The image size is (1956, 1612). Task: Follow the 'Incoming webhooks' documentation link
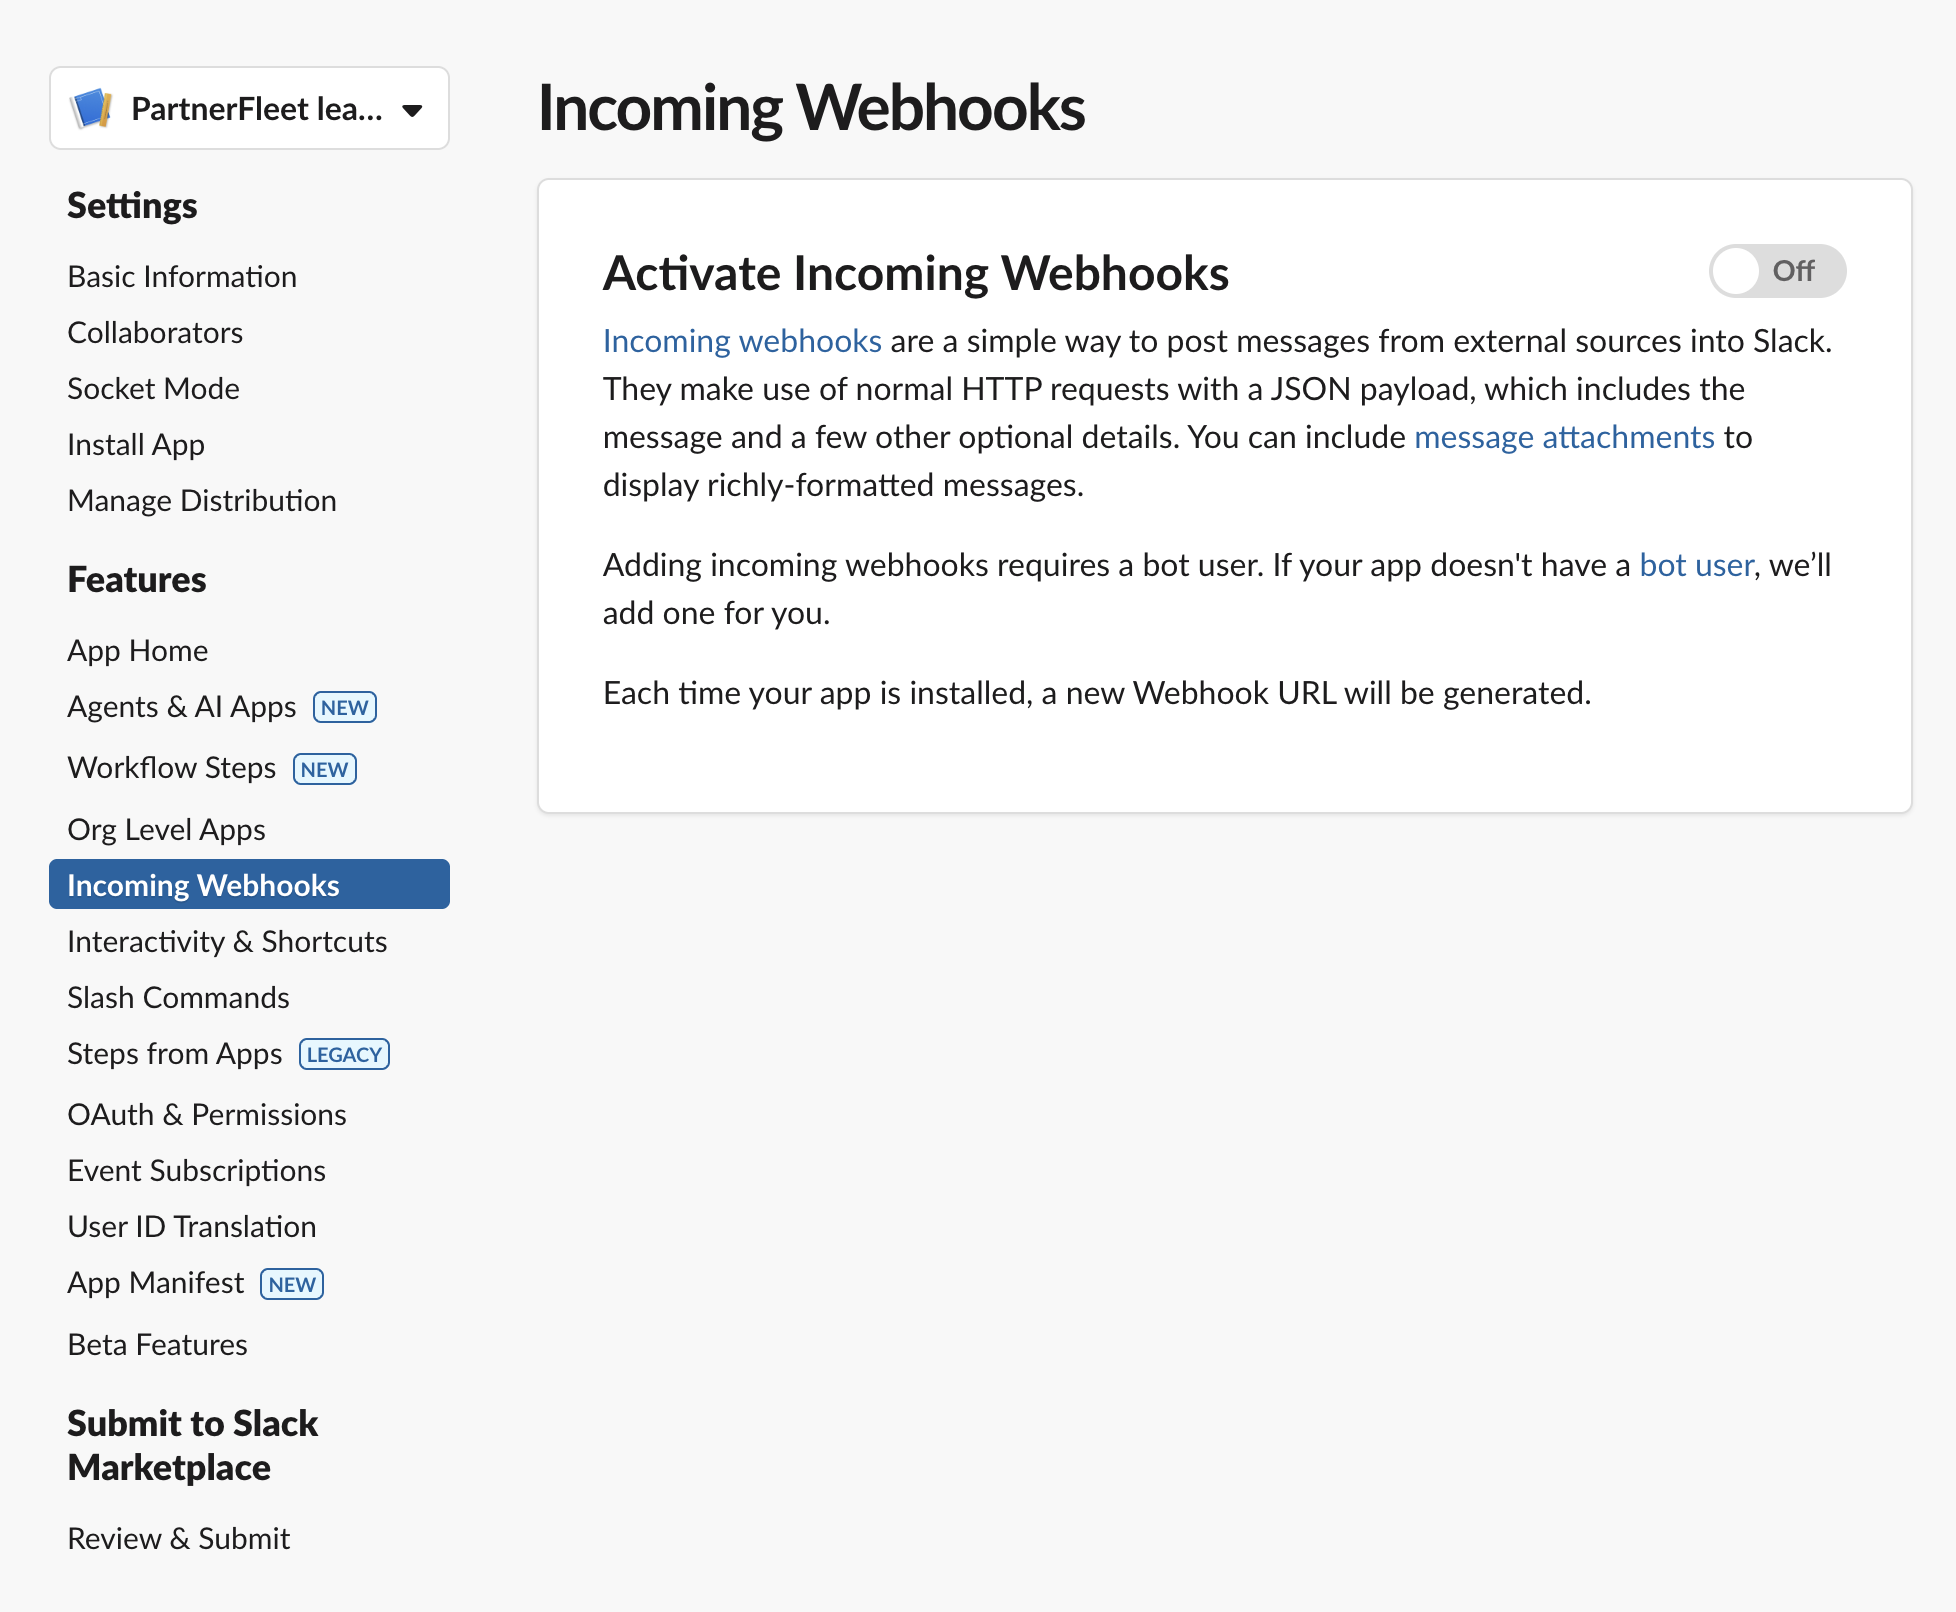[742, 341]
